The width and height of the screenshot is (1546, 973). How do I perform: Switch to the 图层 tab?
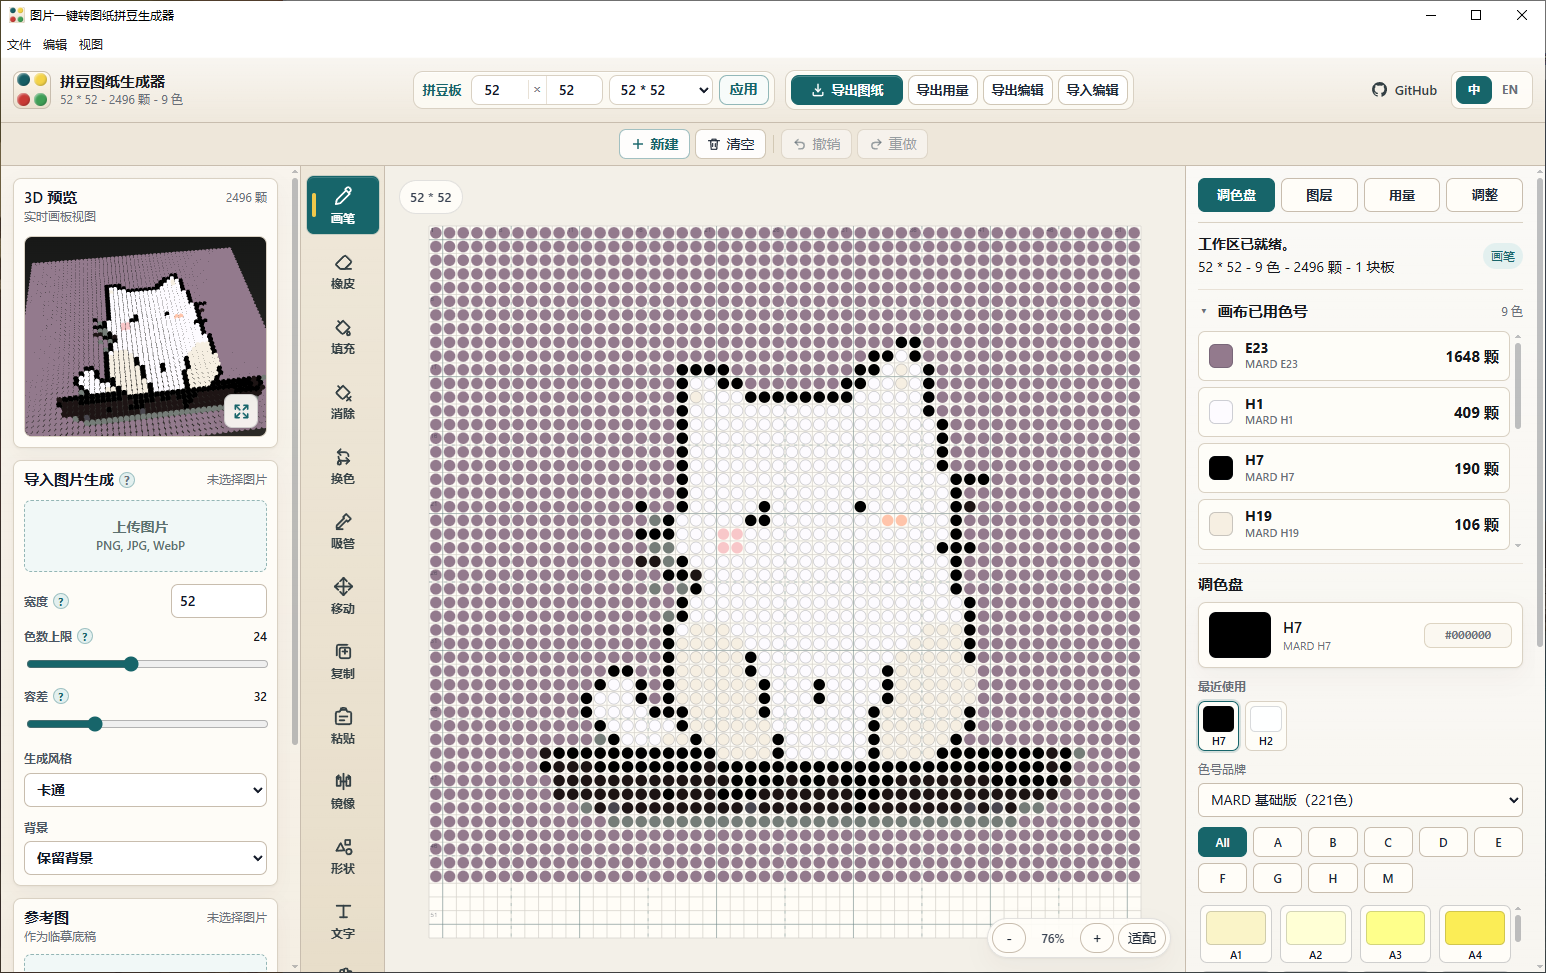[x=1319, y=195]
